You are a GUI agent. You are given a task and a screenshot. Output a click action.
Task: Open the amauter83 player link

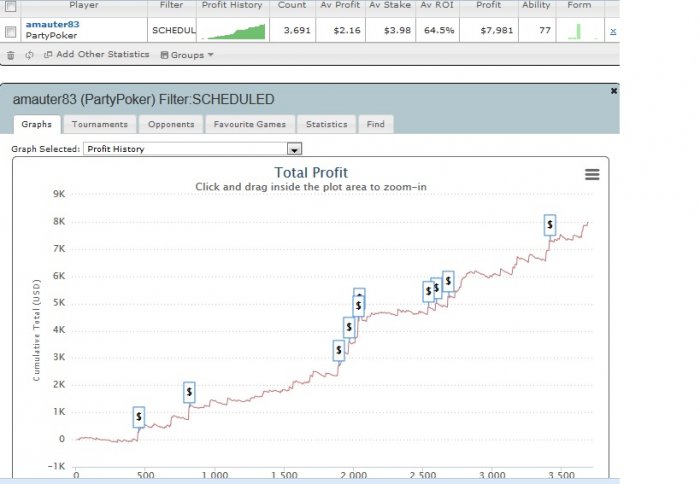pos(52,25)
